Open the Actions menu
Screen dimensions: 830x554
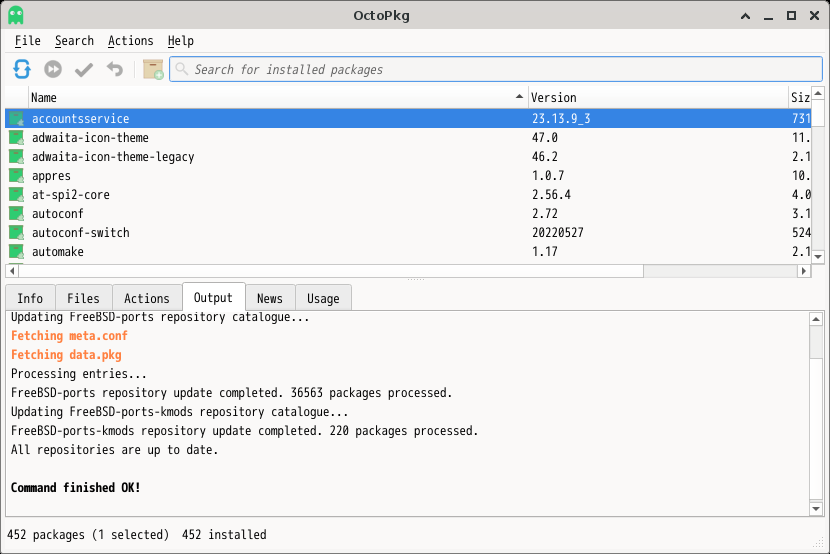click(x=131, y=41)
